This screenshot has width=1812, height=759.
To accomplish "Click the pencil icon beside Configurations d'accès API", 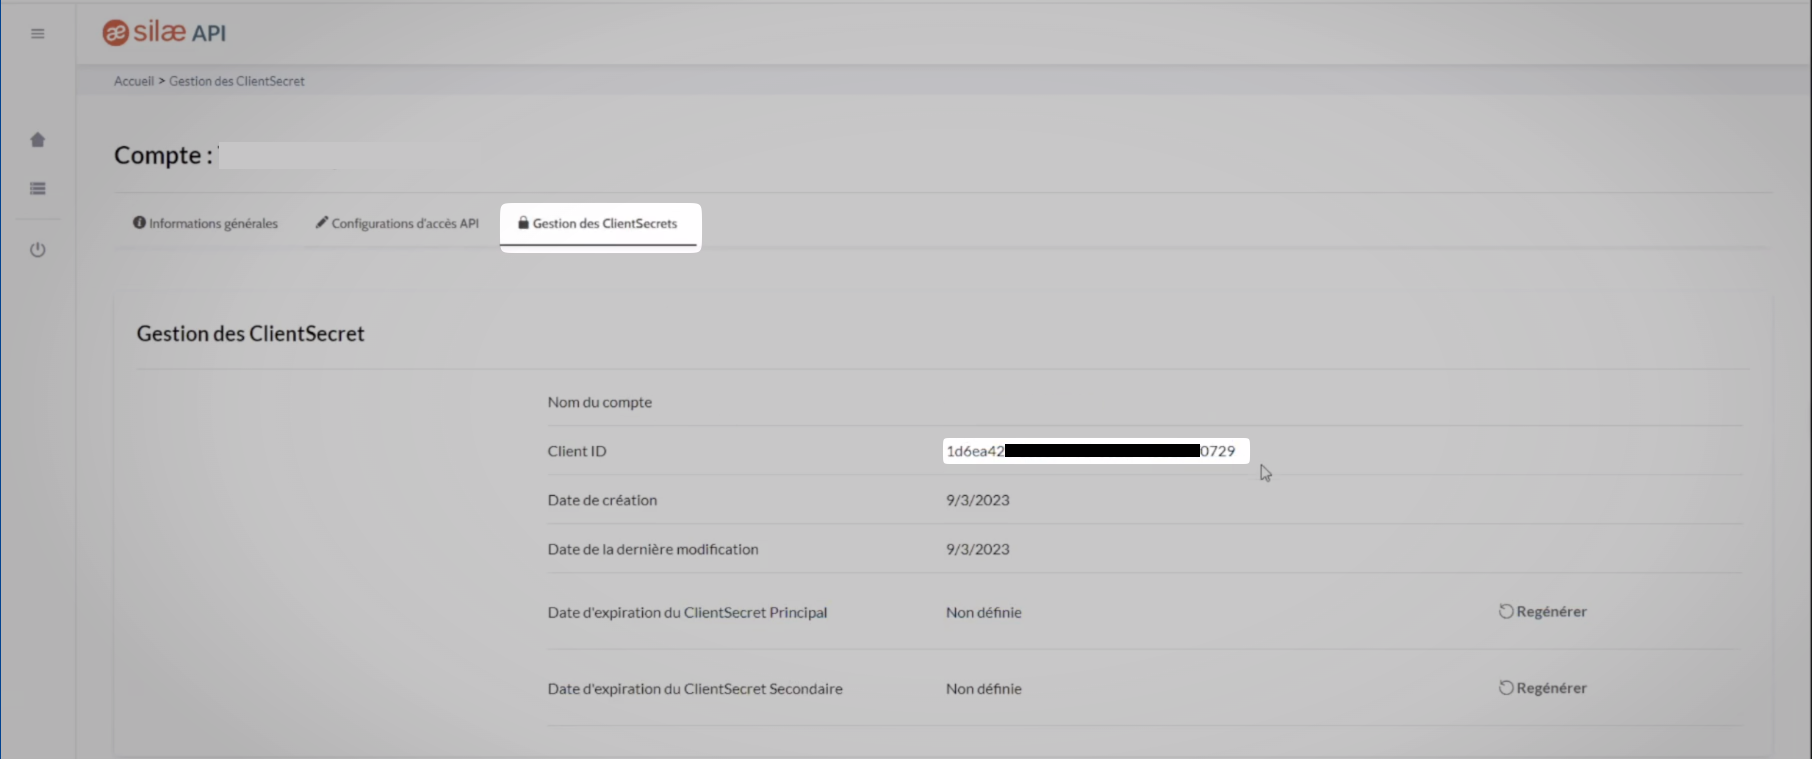I will click(x=322, y=223).
